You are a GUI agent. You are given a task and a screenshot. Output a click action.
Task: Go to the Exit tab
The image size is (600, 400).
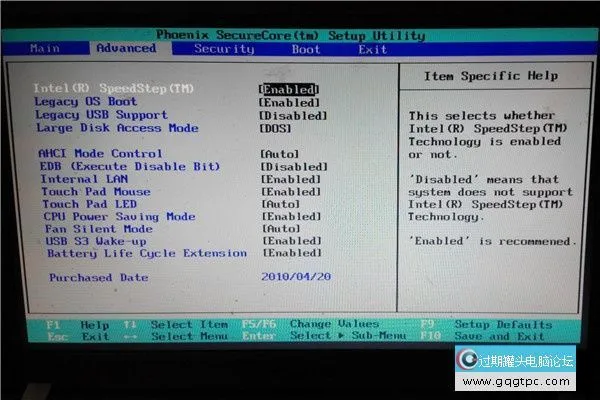click(373, 49)
